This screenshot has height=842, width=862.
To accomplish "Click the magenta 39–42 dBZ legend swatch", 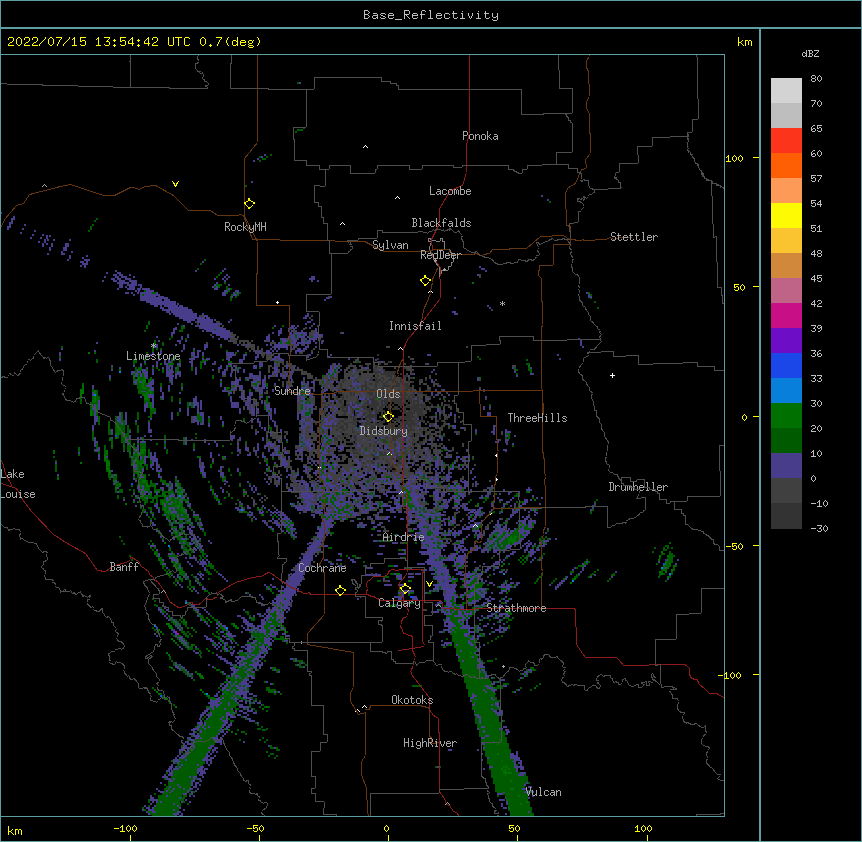I will click(786, 315).
